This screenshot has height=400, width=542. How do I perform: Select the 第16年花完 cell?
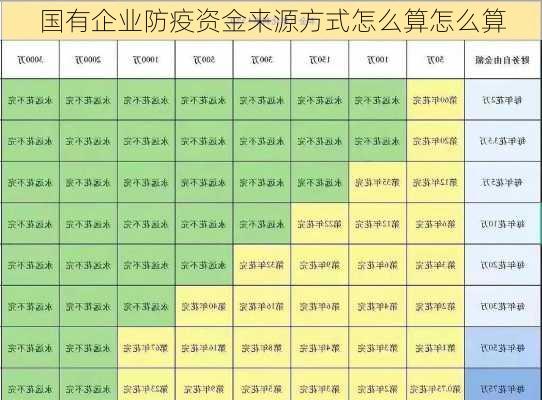262,306
